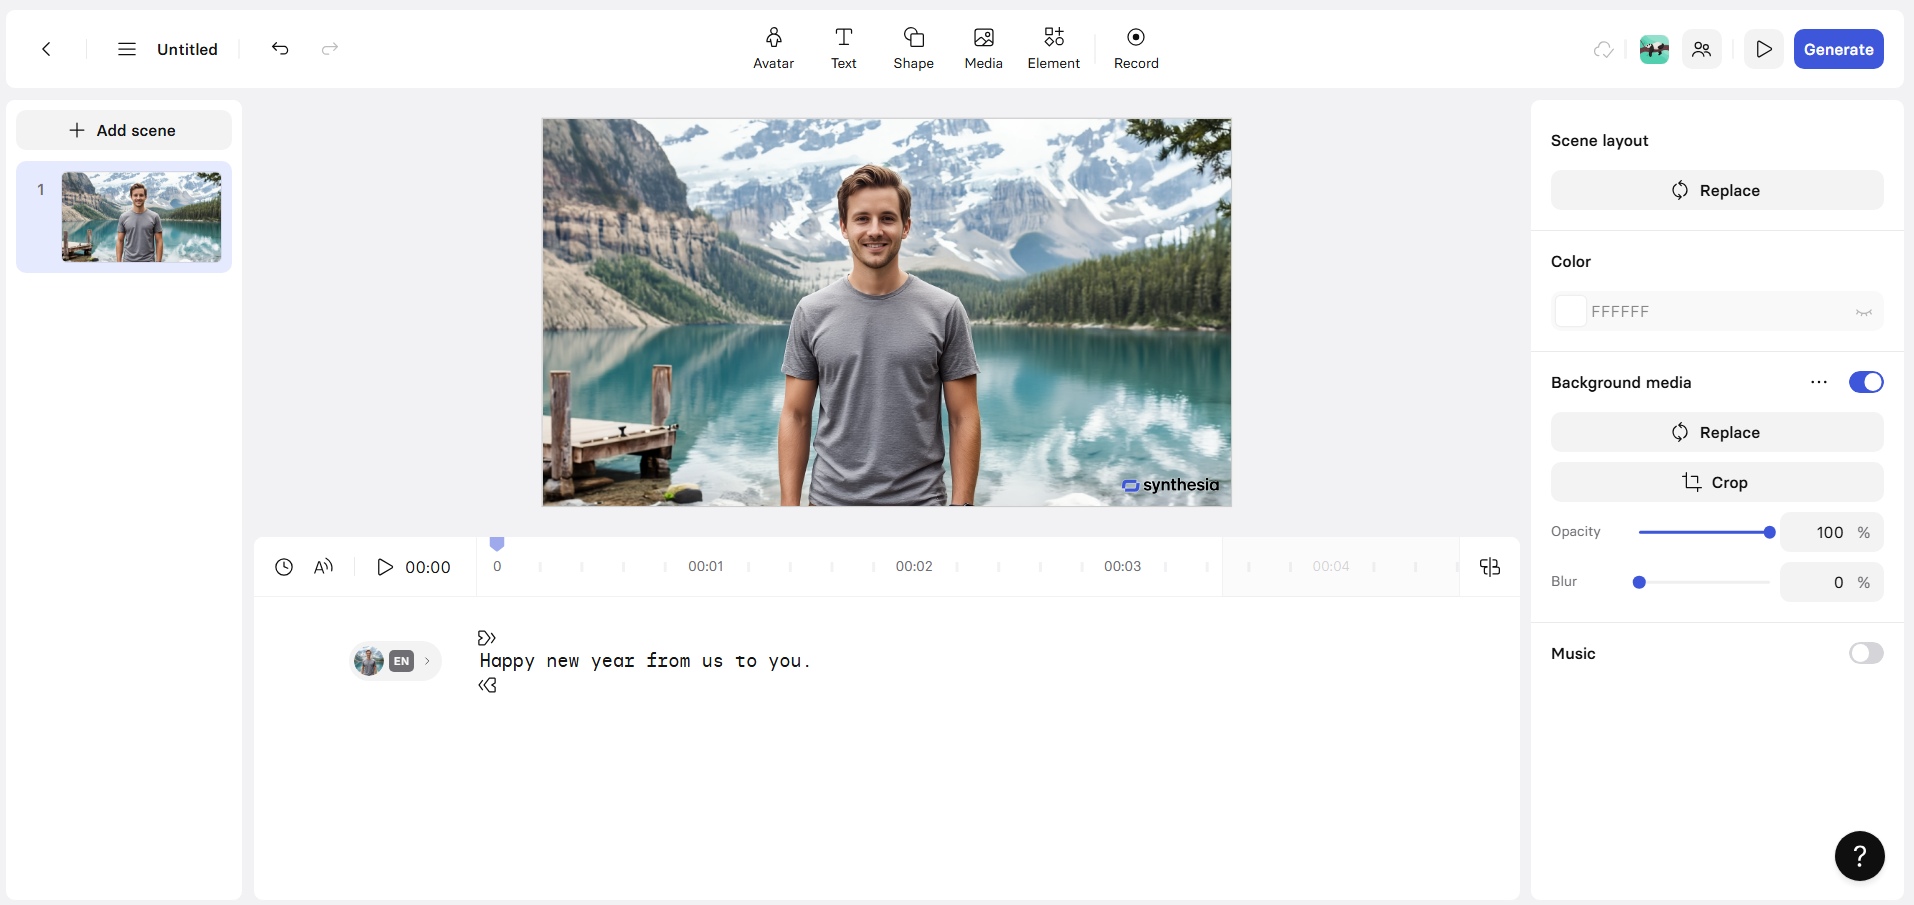Edit the FFFFFF color hex field
Image resolution: width=1914 pixels, height=905 pixels.
coord(1717,311)
